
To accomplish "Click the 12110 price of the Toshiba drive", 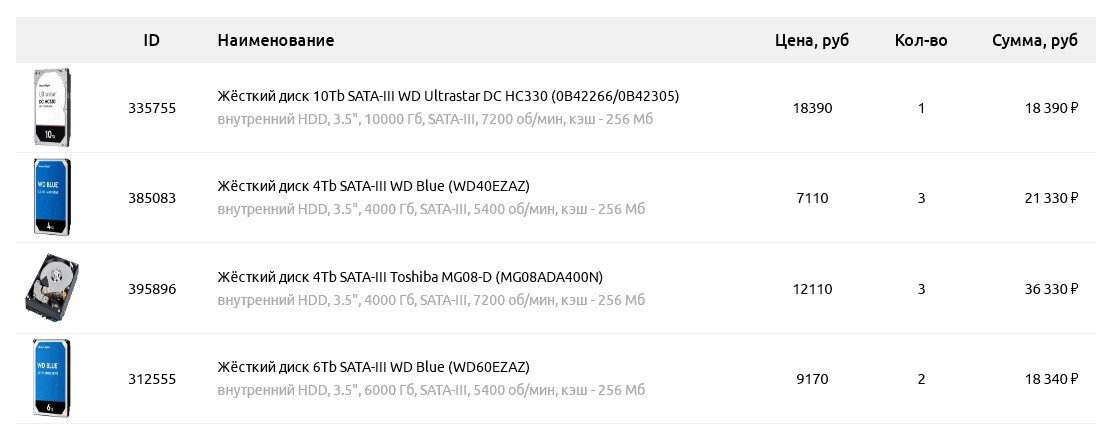I will (812, 289).
